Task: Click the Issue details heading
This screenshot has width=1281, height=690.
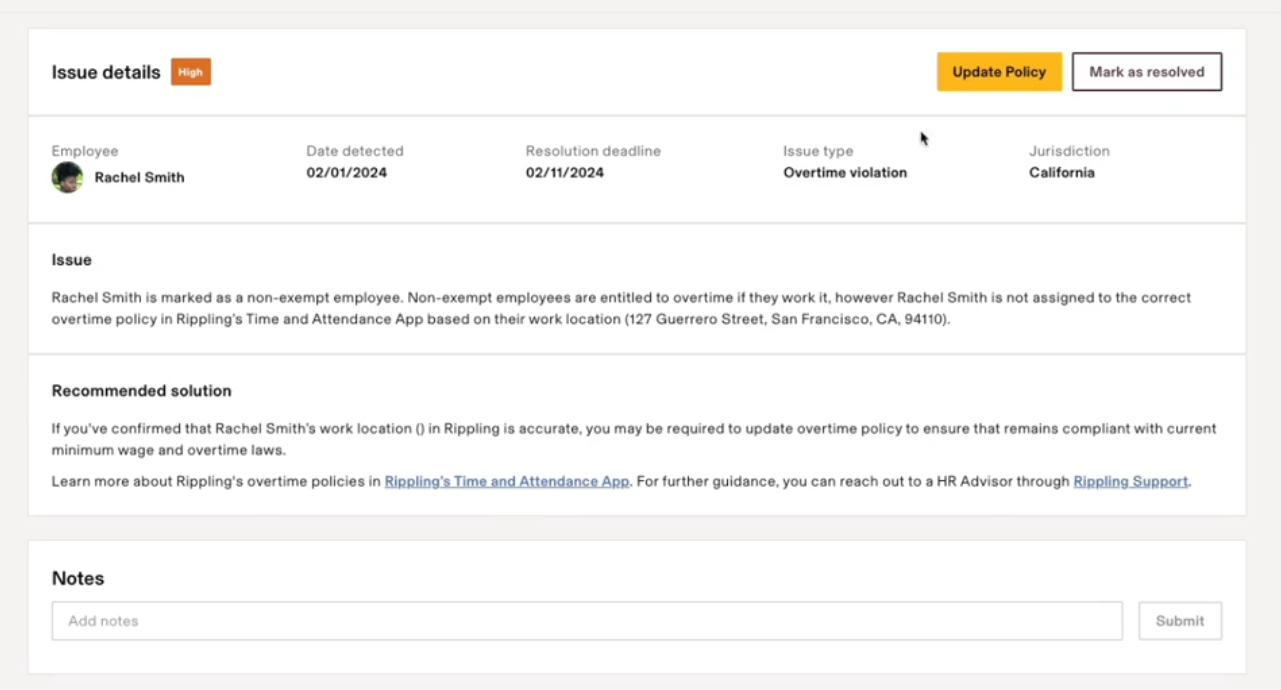Action: point(106,72)
